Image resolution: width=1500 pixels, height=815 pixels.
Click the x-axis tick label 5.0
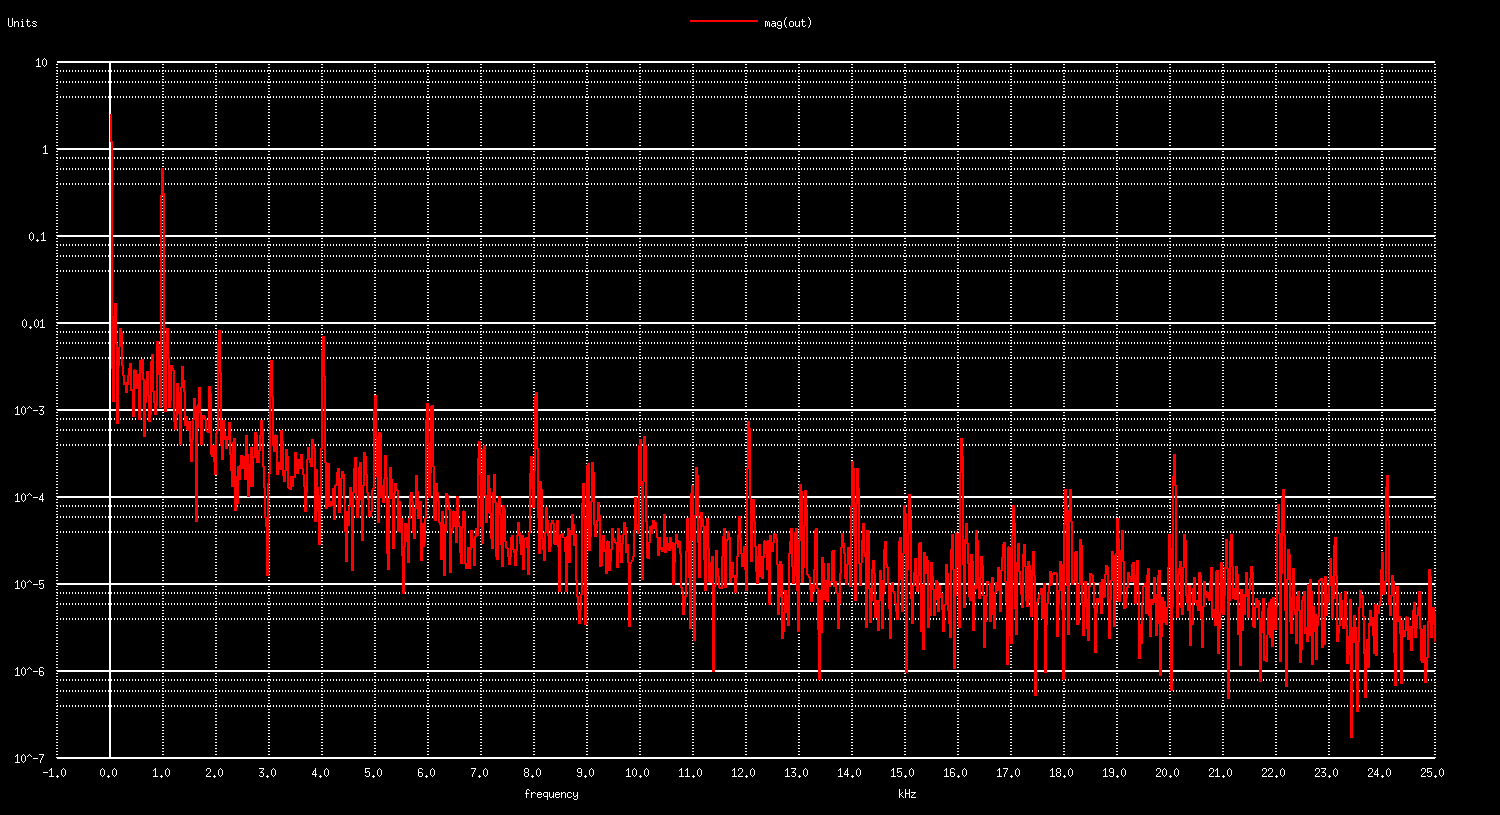(374, 773)
